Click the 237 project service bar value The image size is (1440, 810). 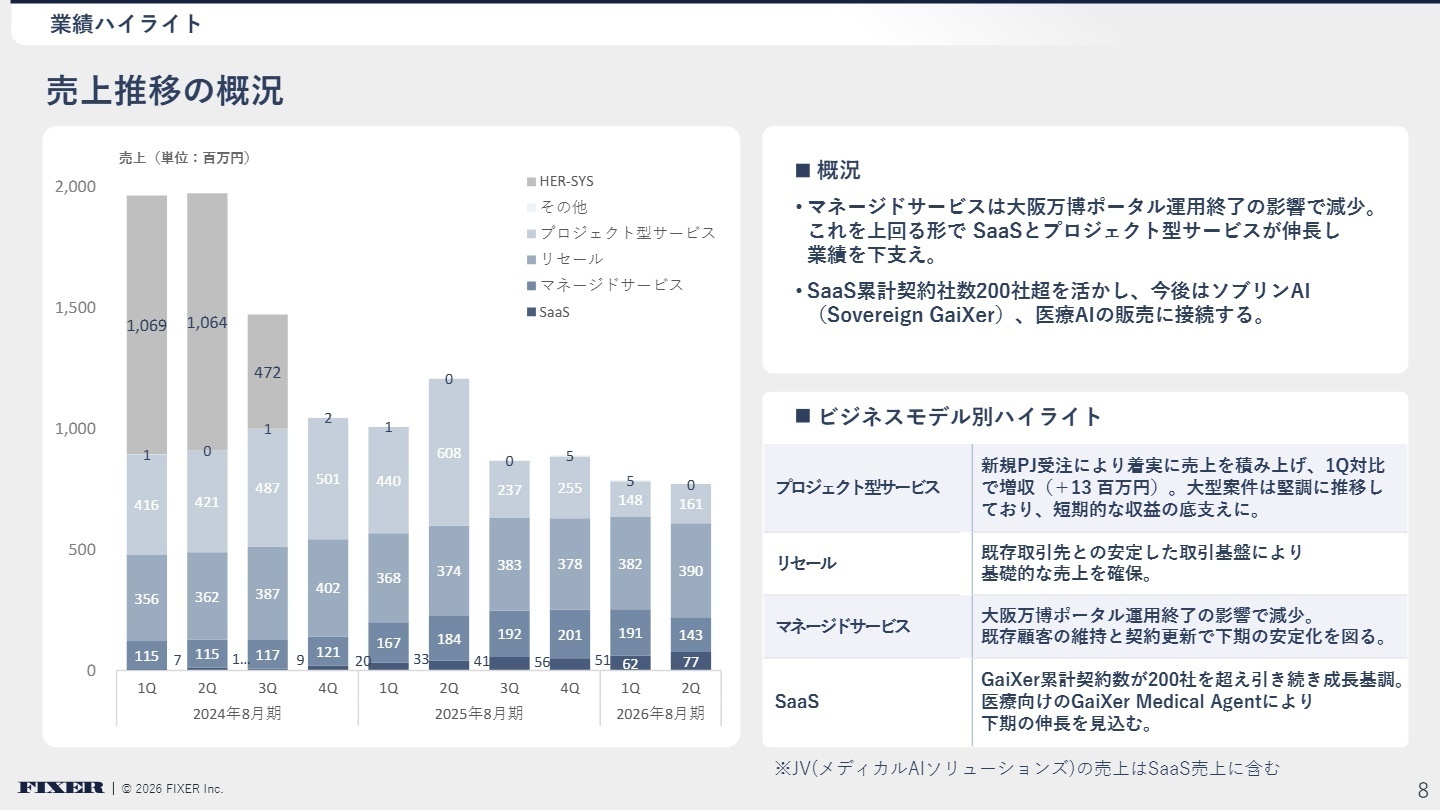[510, 491]
